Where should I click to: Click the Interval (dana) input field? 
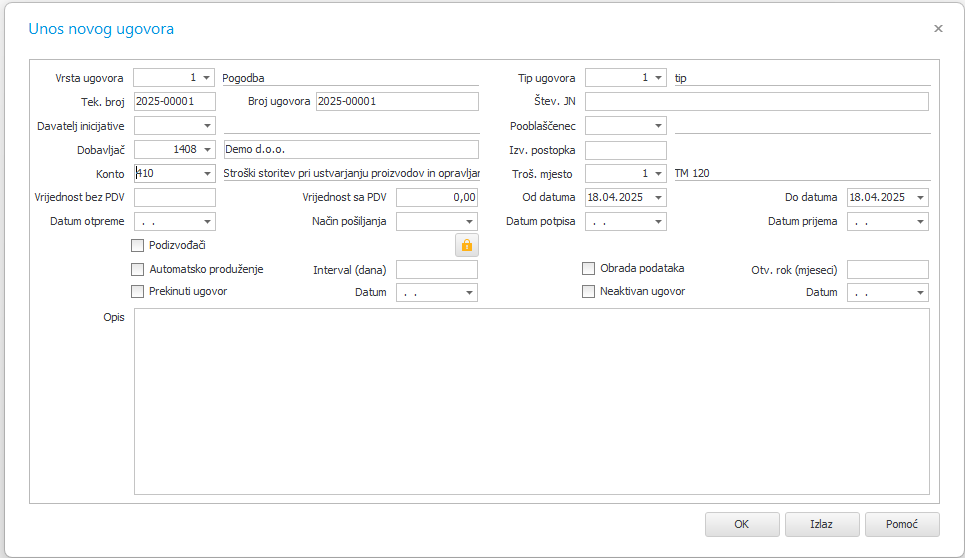436,269
